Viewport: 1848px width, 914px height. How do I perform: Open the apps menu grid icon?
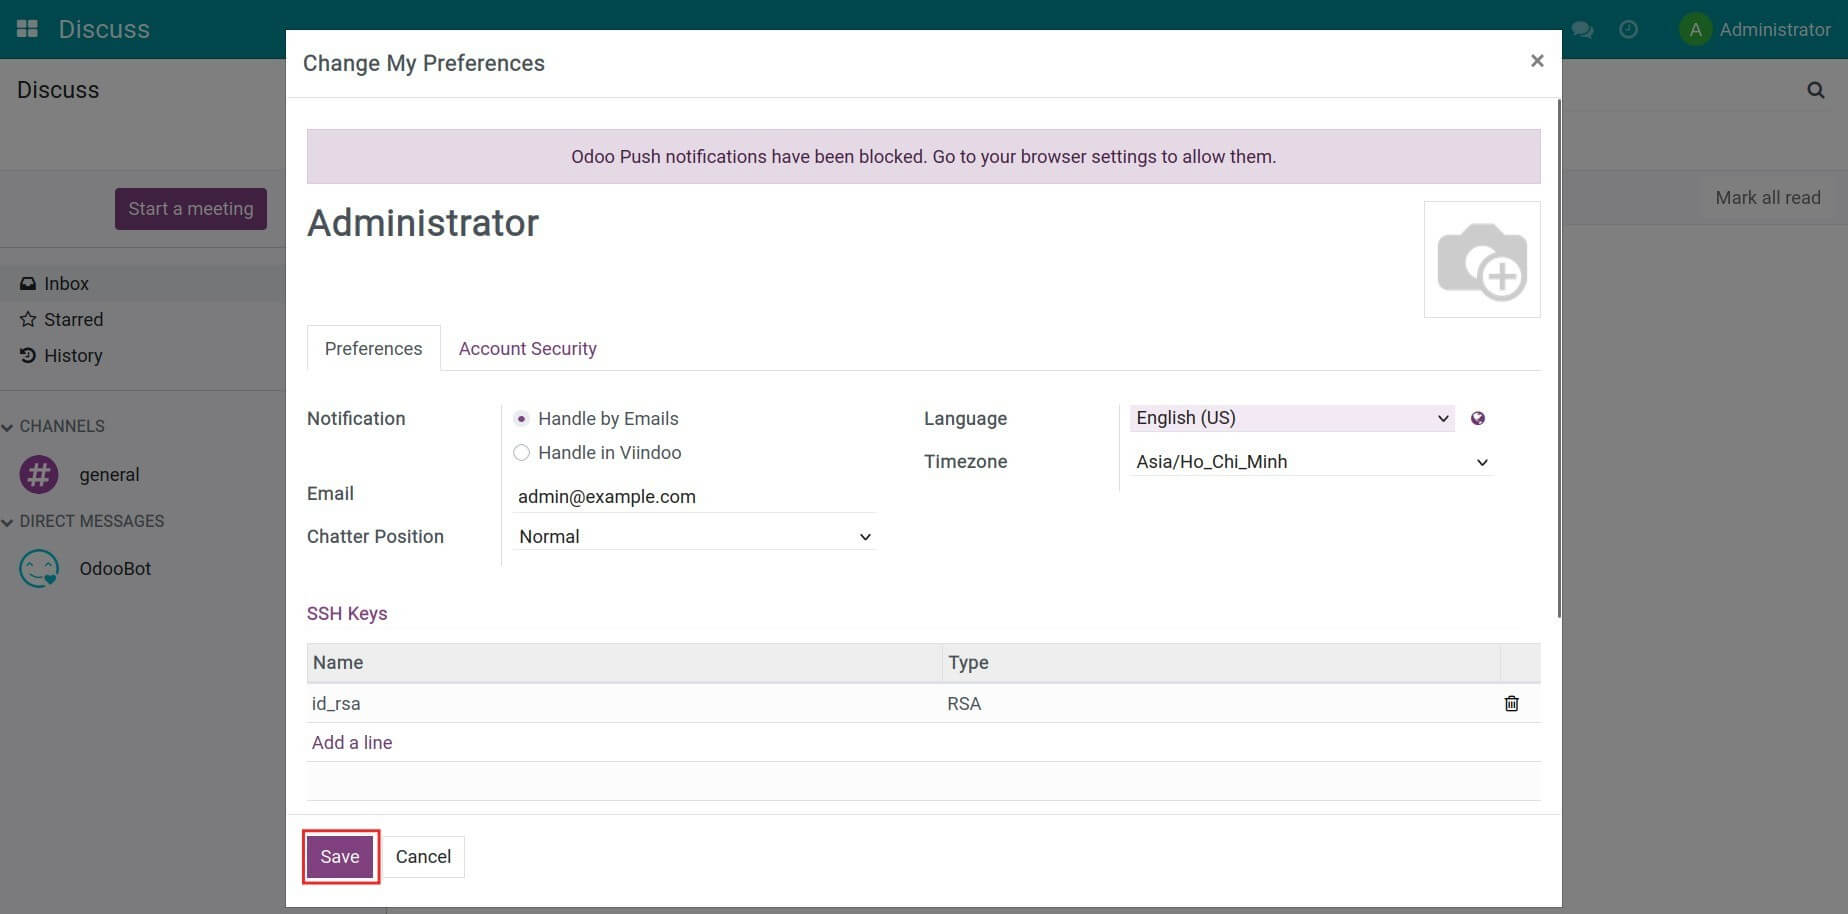click(26, 28)
